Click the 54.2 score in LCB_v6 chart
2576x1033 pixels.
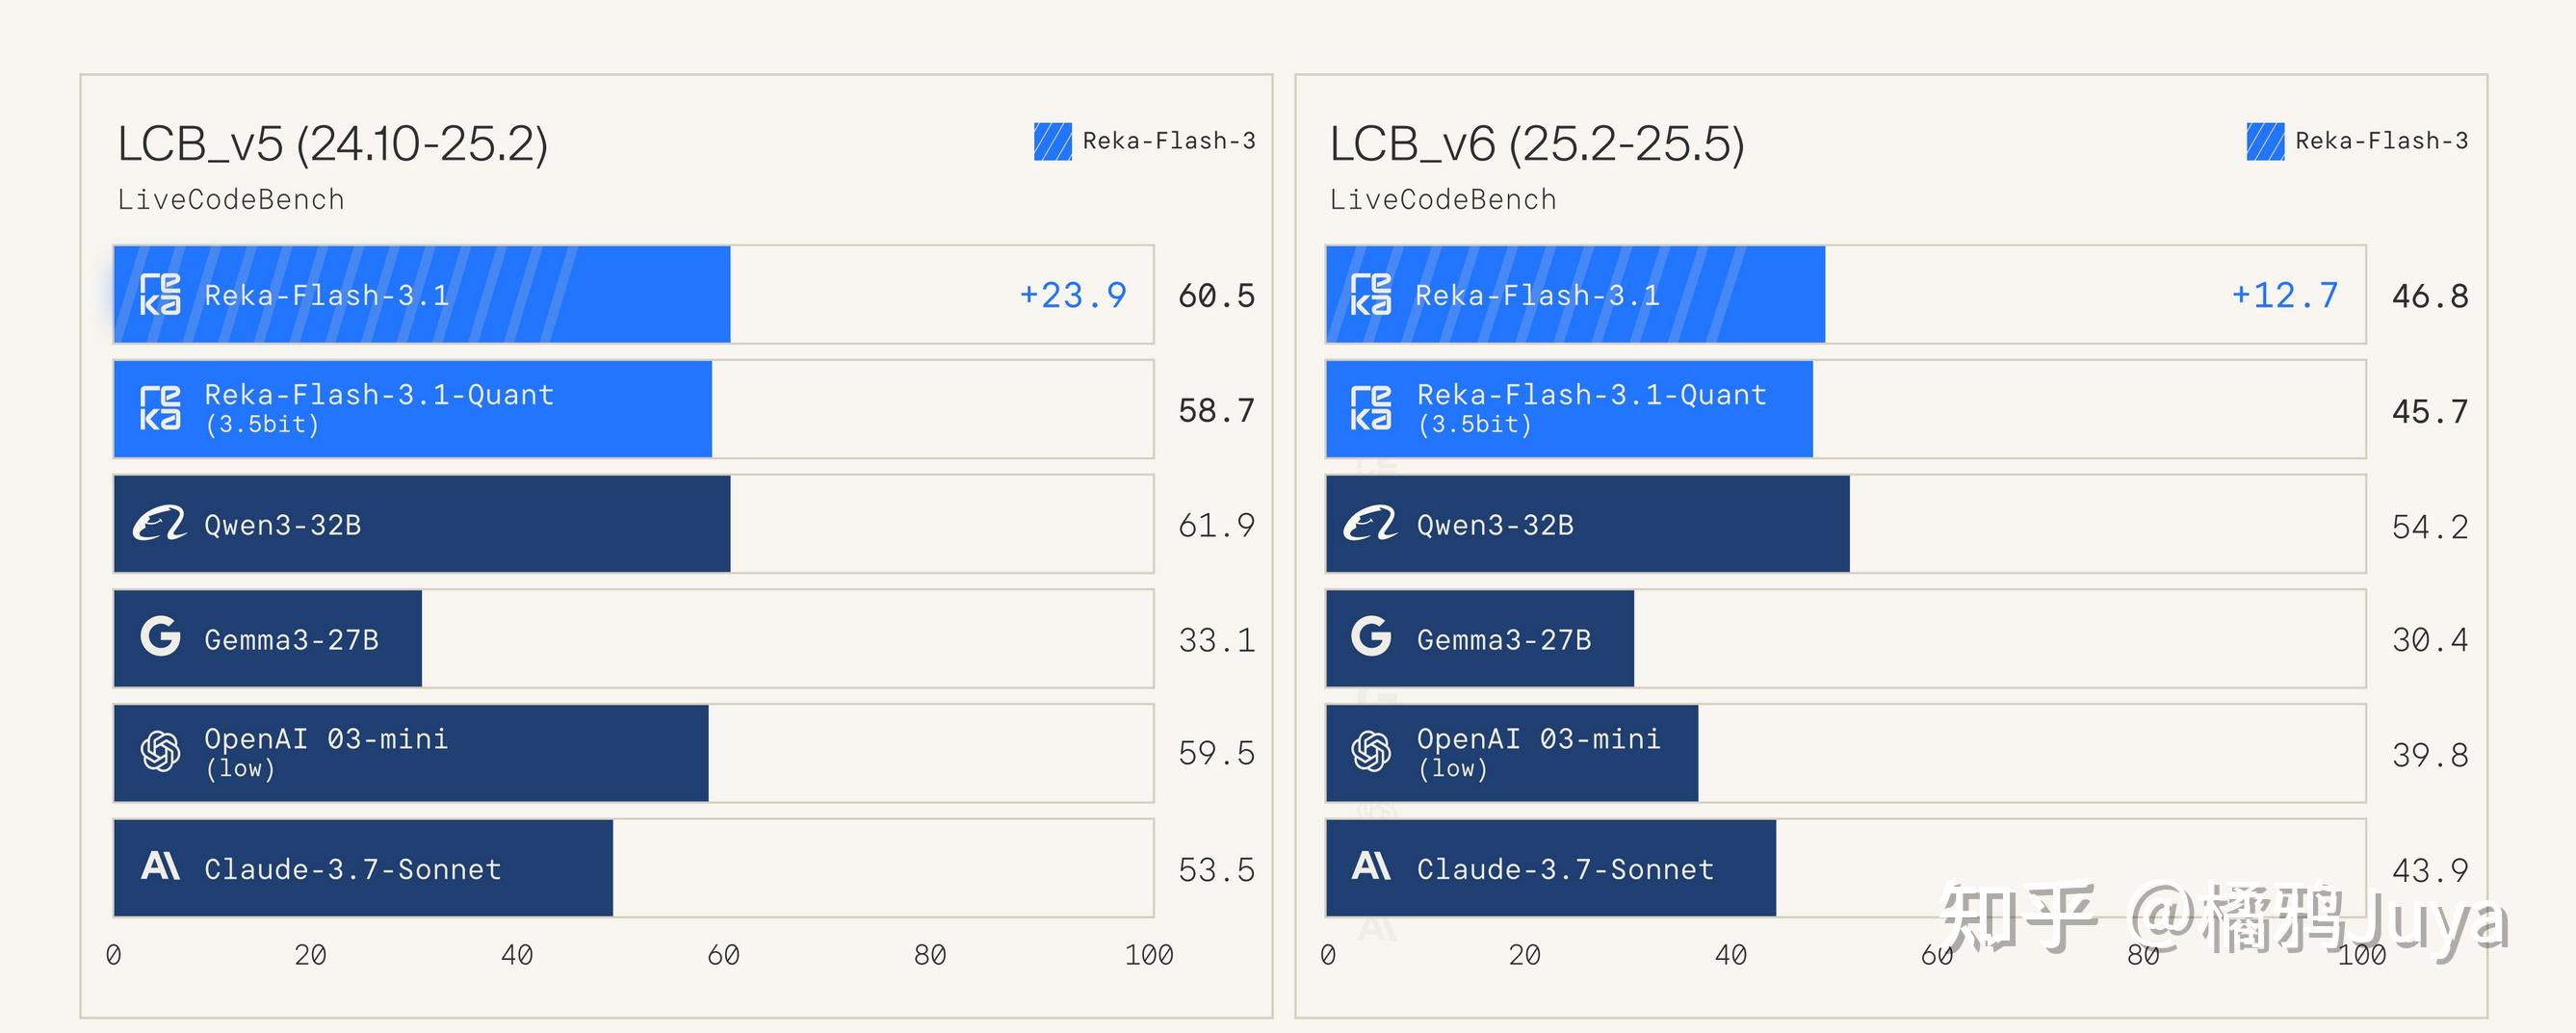point(2429,527)
